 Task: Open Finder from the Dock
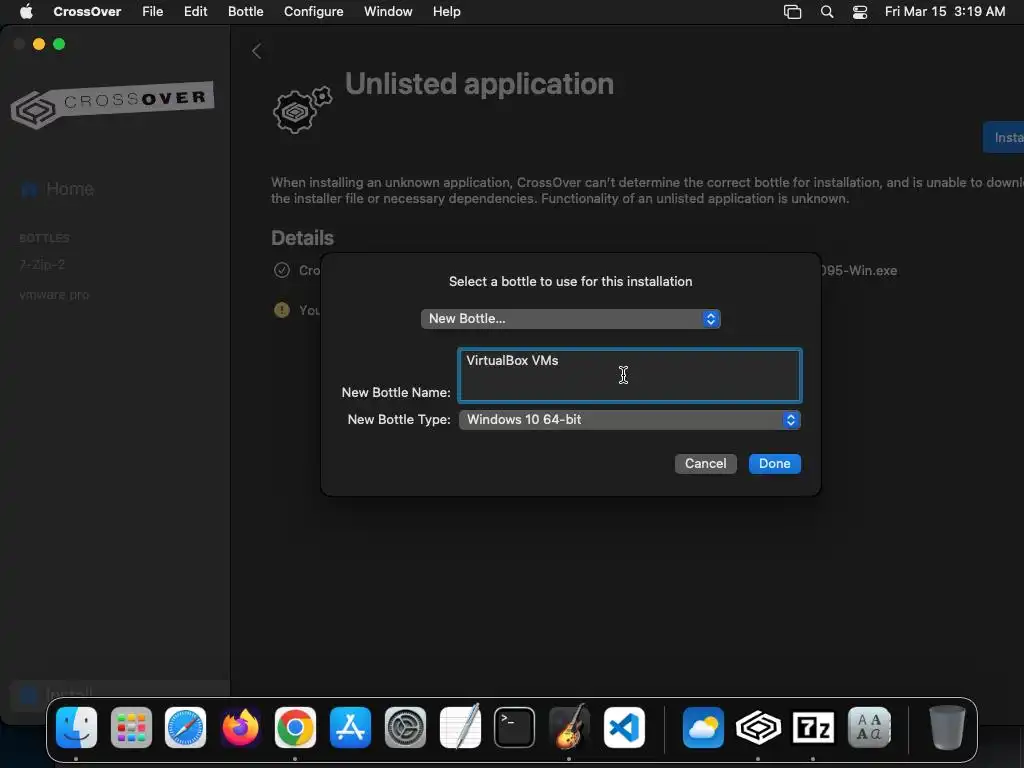[x=76, y=728]
